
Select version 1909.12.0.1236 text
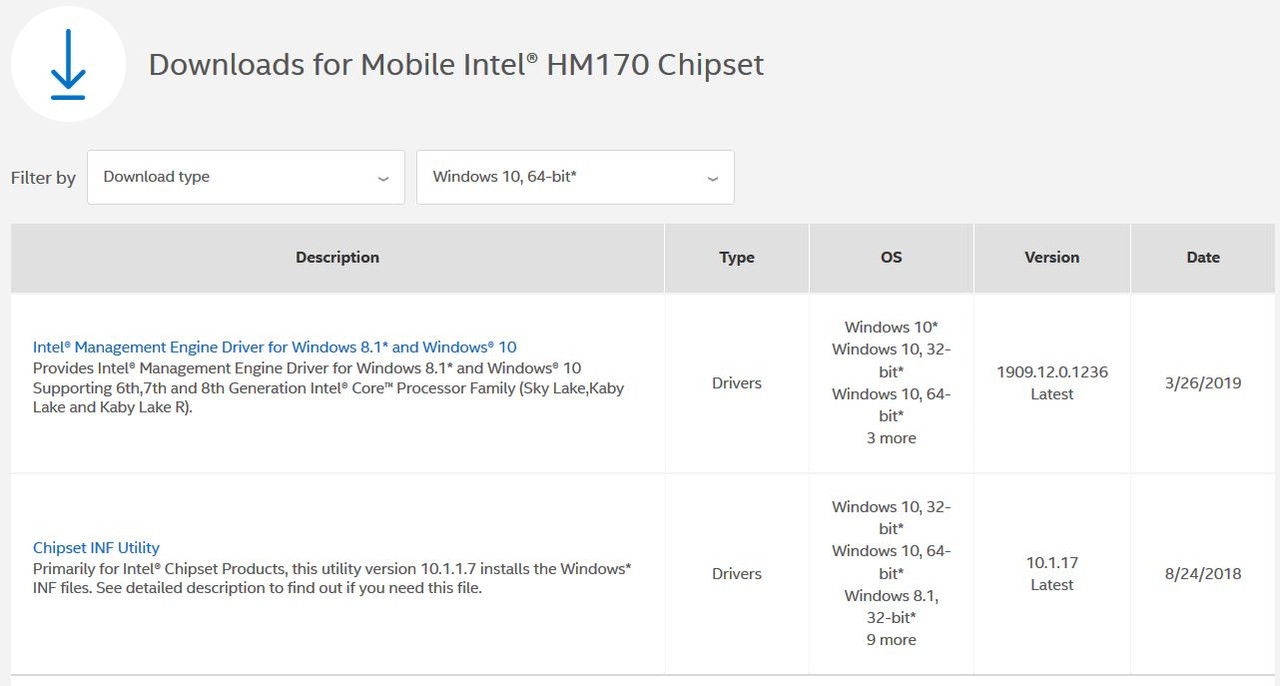[1052, 372]
